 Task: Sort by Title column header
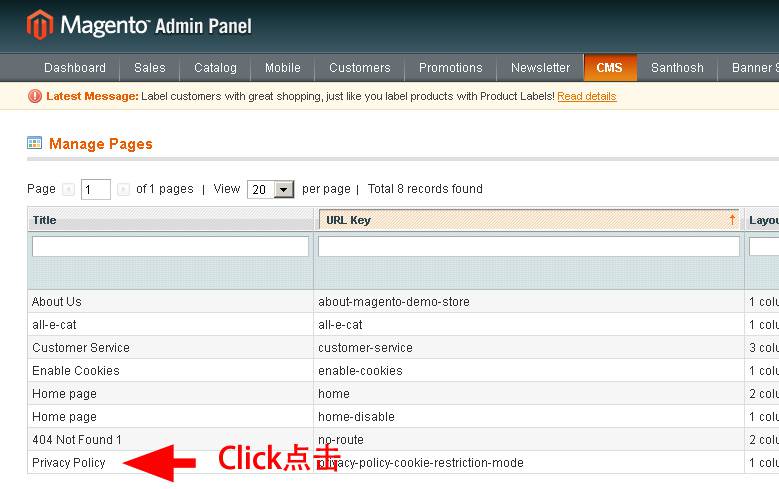tap(45, 220)
